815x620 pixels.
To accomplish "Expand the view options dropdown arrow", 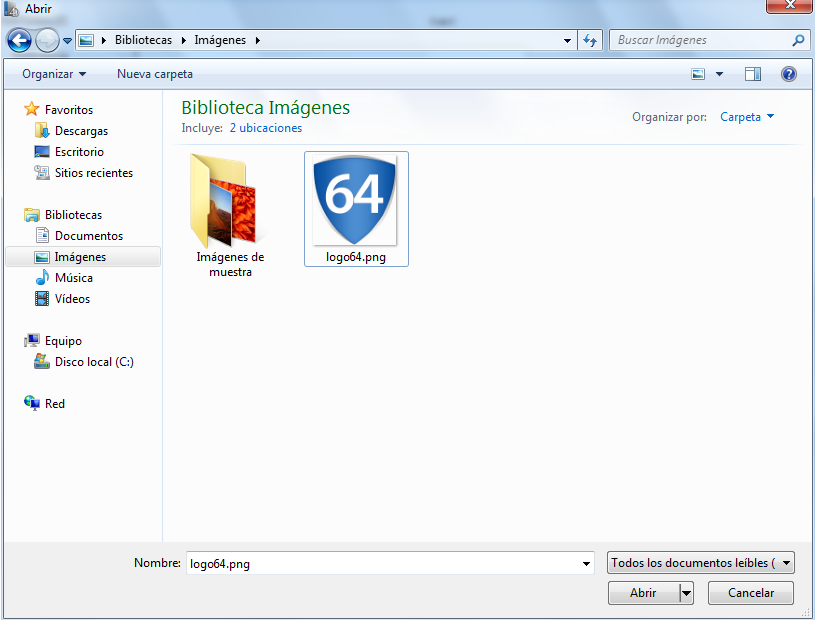I will 719,74.
